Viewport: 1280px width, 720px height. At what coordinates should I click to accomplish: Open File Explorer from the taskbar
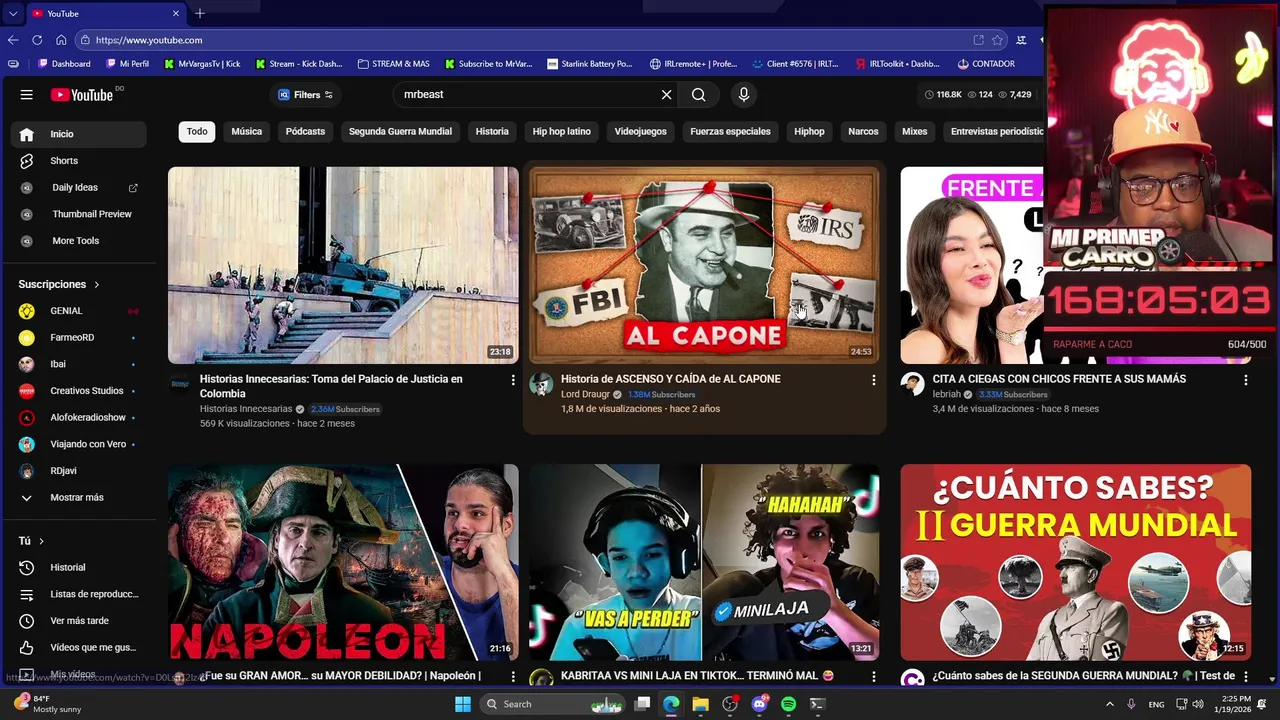pos(700,704)
